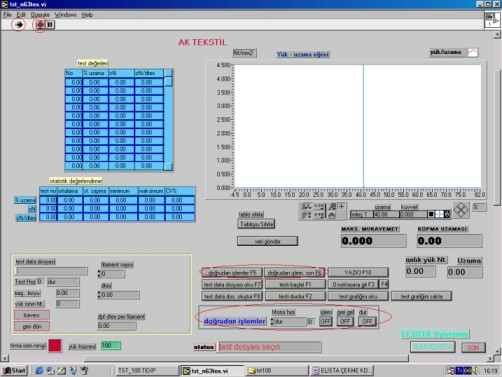Screen dimensions: 502x377
Task: Click the Tabloyu Sıfırla button
Action: click(256, 224)
